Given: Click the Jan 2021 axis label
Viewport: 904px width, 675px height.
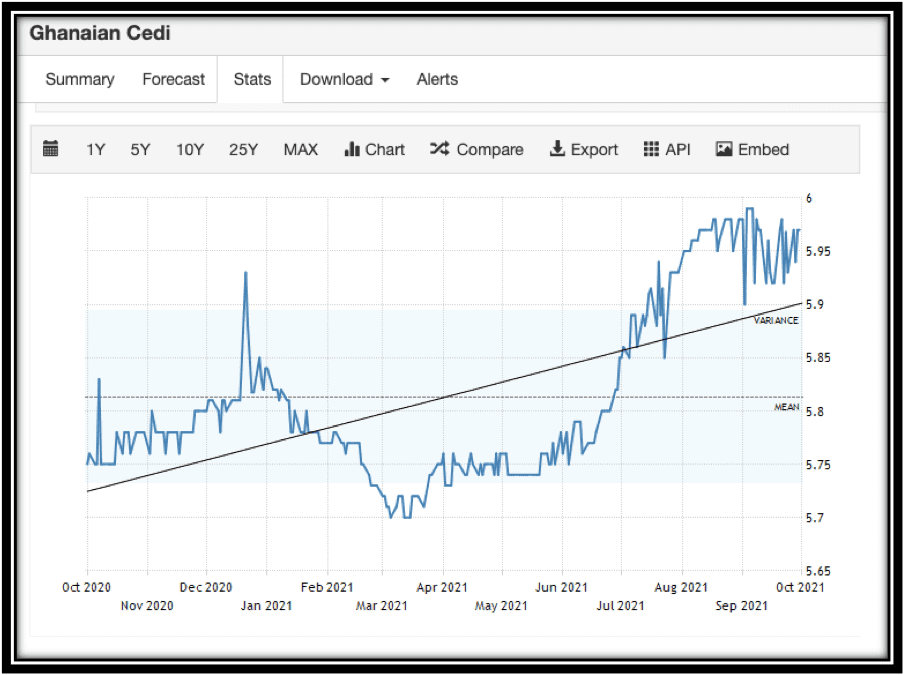Looking at the screenshot, I should tap(266, 606).
